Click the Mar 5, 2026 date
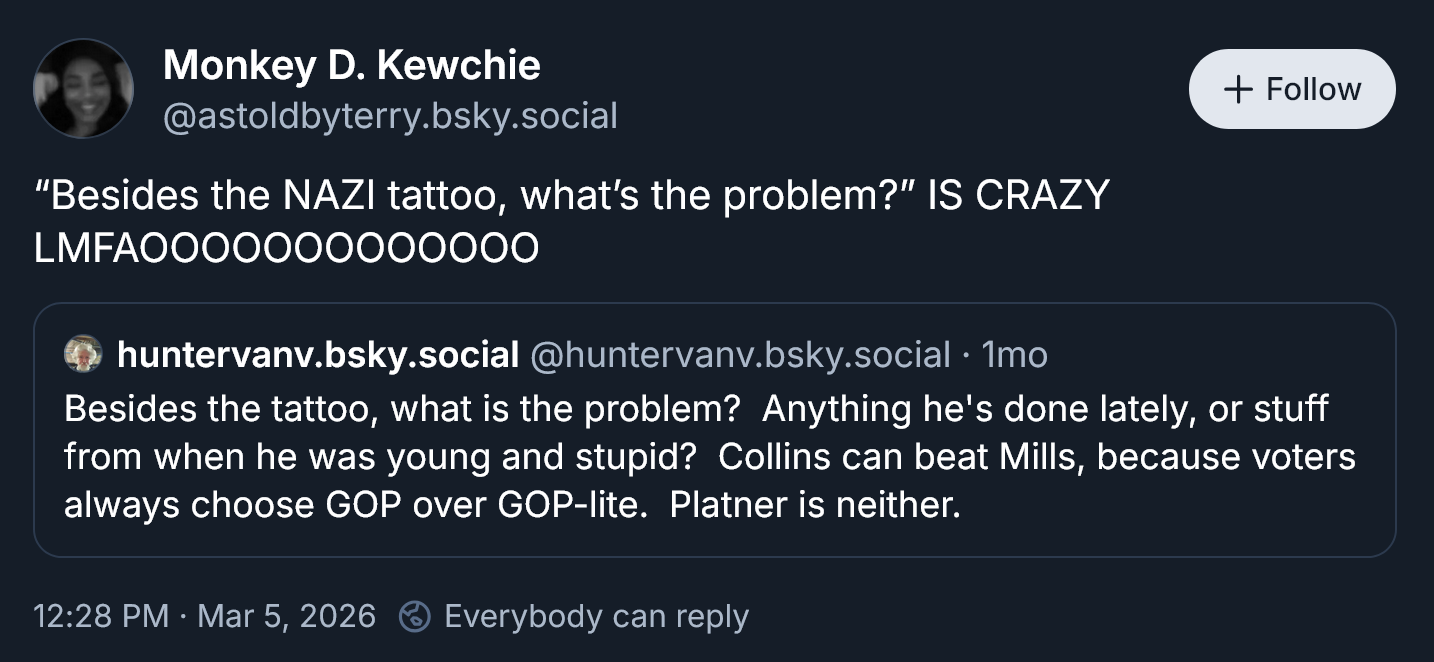 (x=287, y=616)
